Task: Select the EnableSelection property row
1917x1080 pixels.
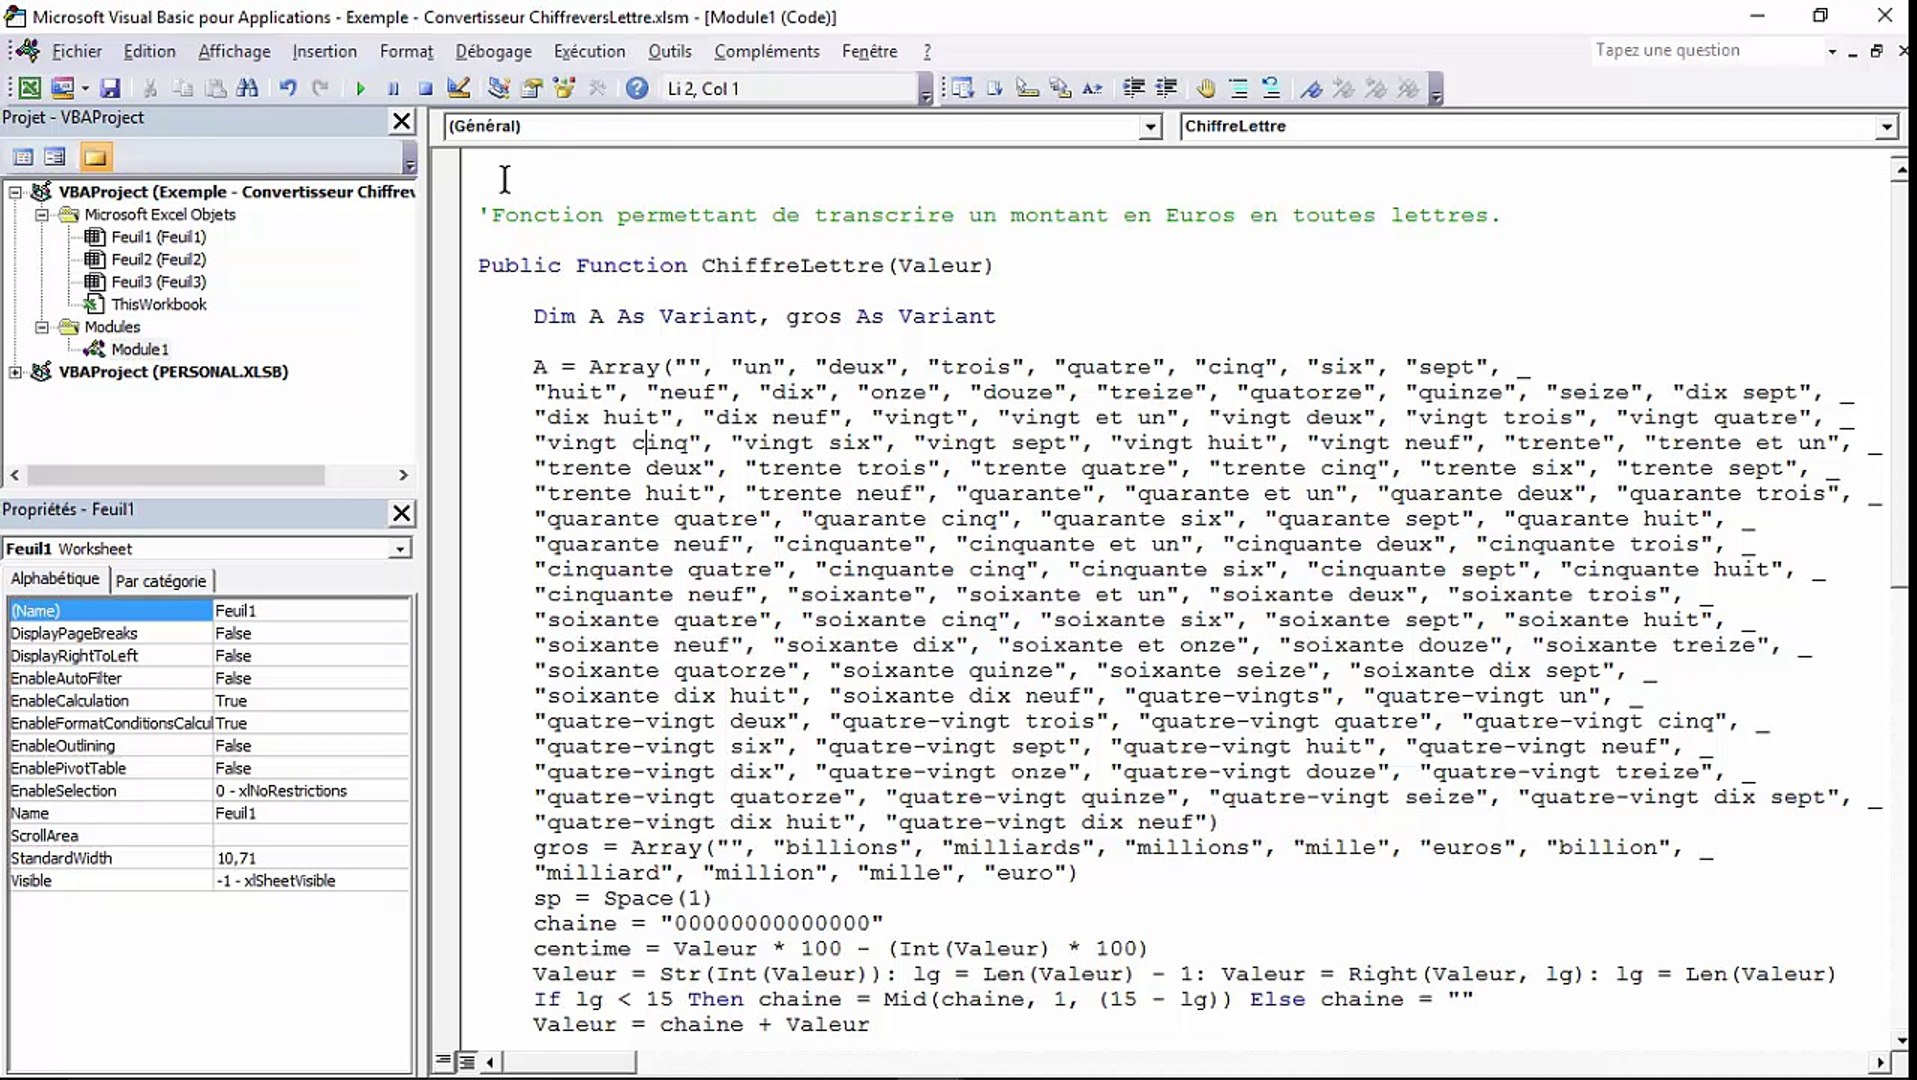Action: pos(209,791)
